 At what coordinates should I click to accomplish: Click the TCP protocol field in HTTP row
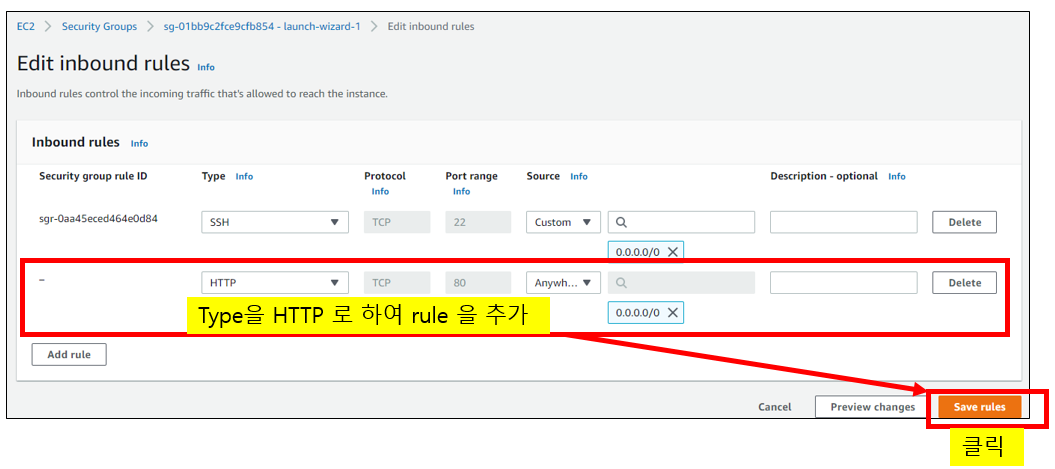coord(397,283)
